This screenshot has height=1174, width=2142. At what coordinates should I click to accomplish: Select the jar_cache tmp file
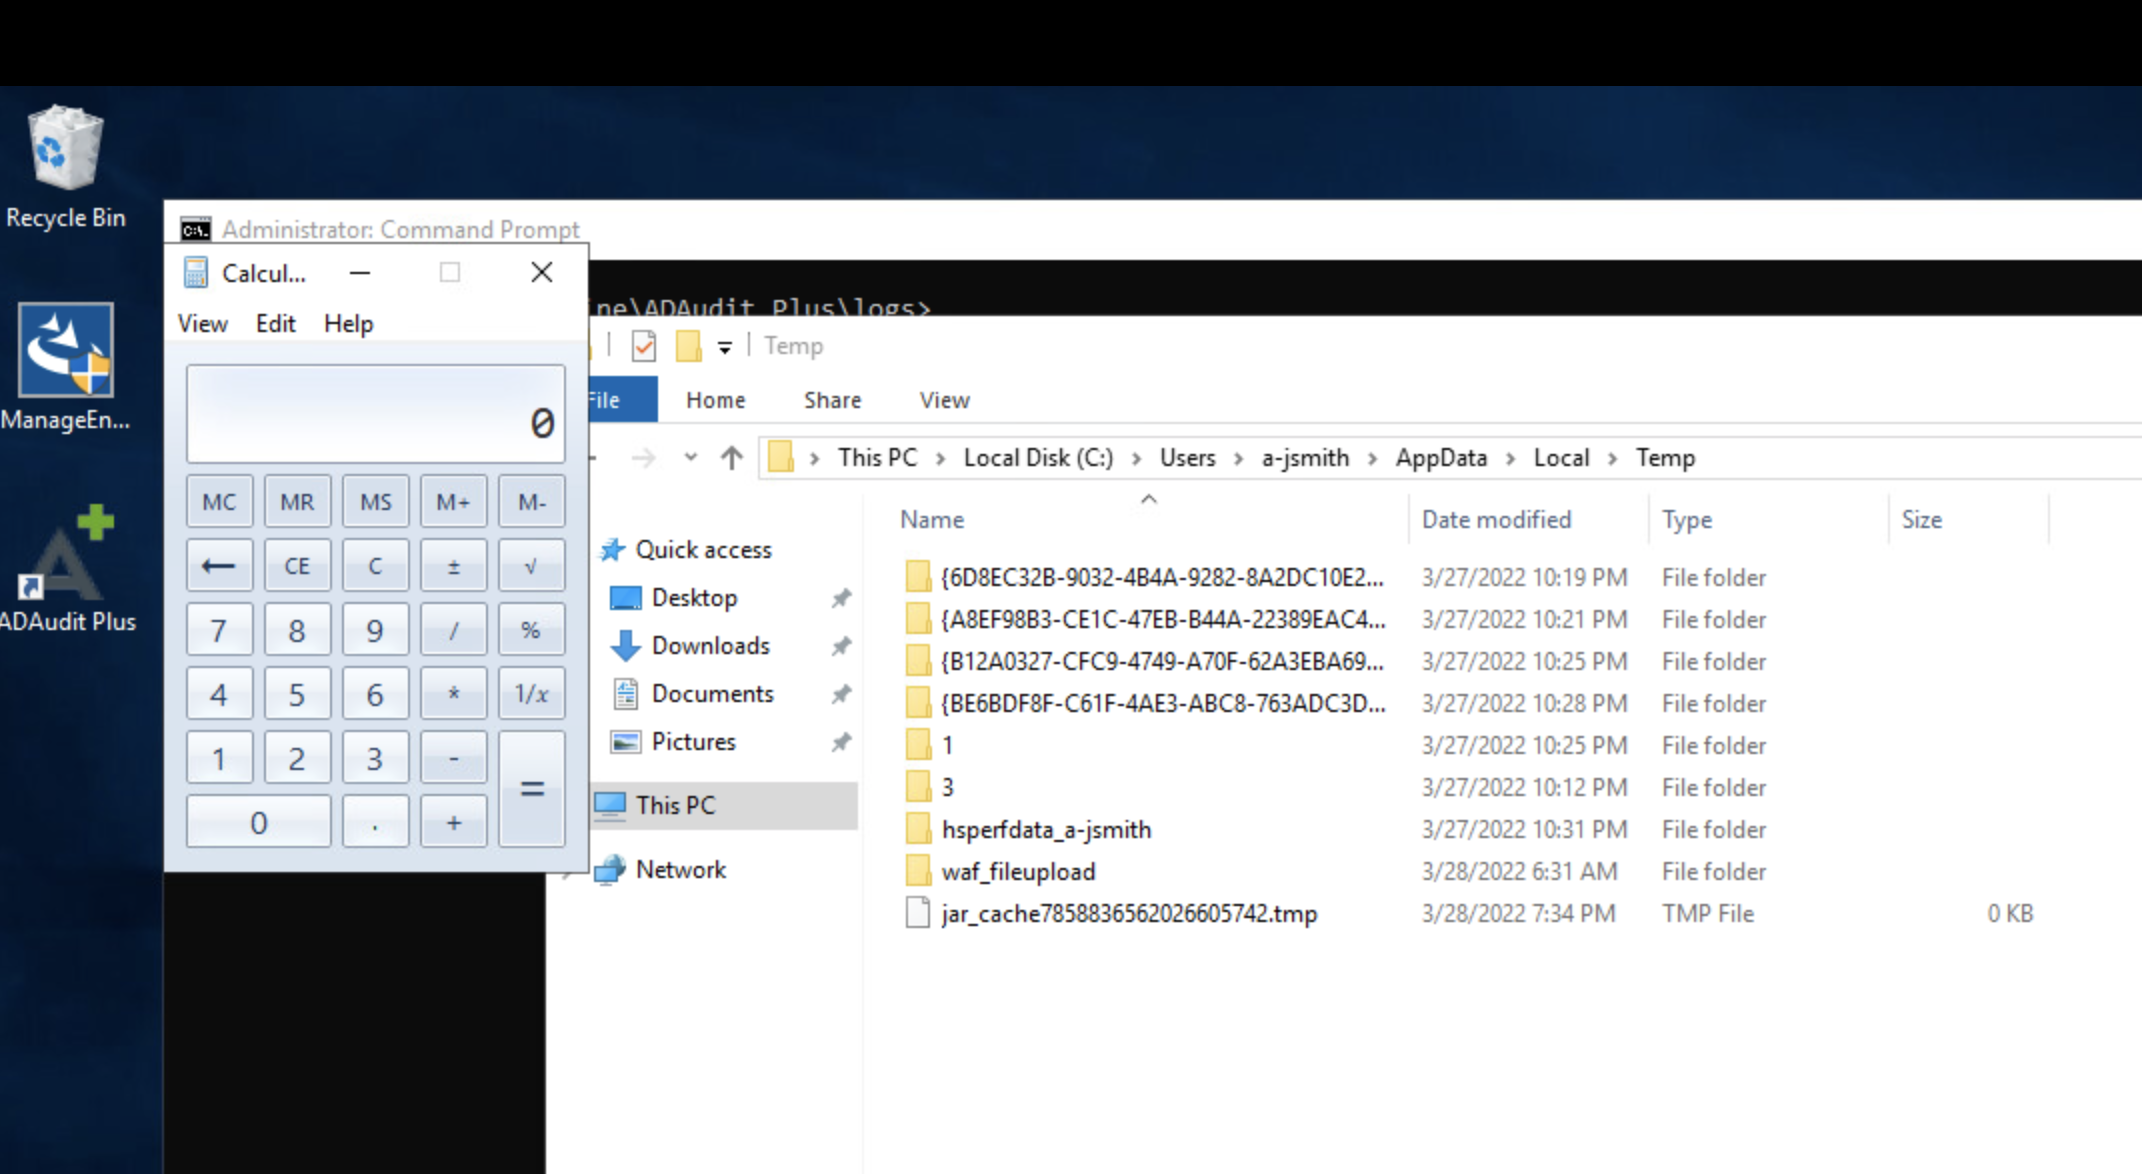1129,913
